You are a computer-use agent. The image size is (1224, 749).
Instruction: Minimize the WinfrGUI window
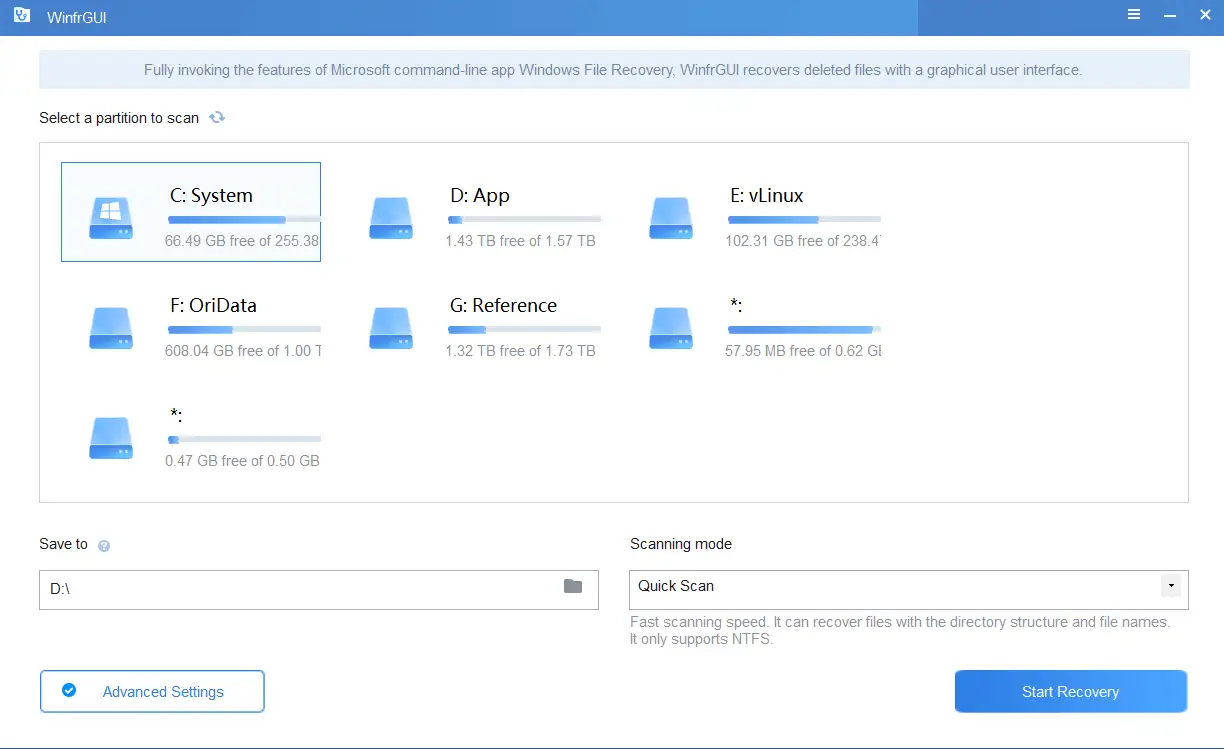[x=1170, y=15]
